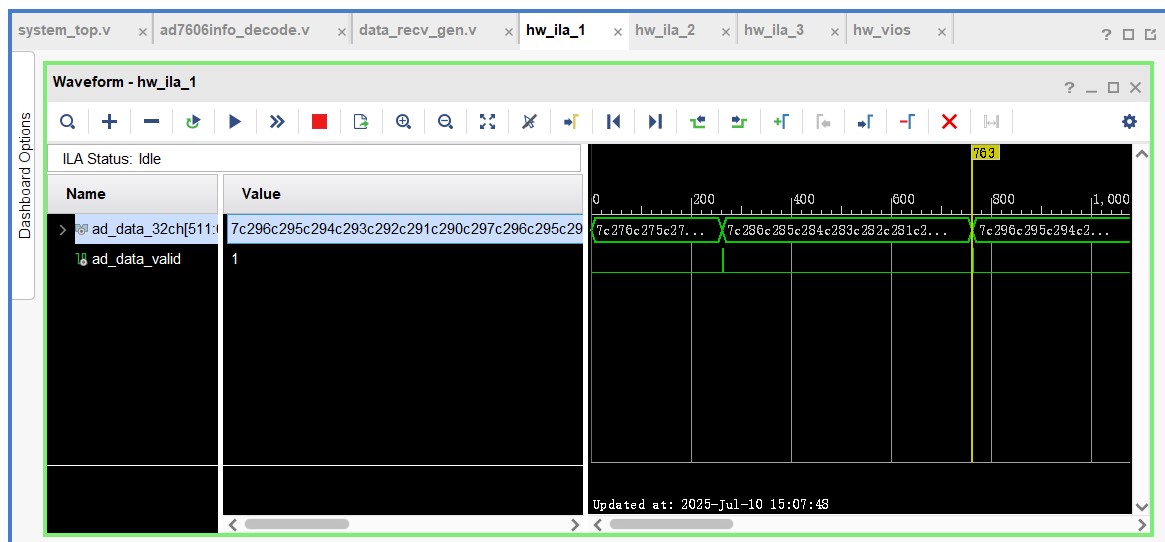Screen dimensions: 1165x542
Task: Jump to the last time icon
Action: pos(655,122)
